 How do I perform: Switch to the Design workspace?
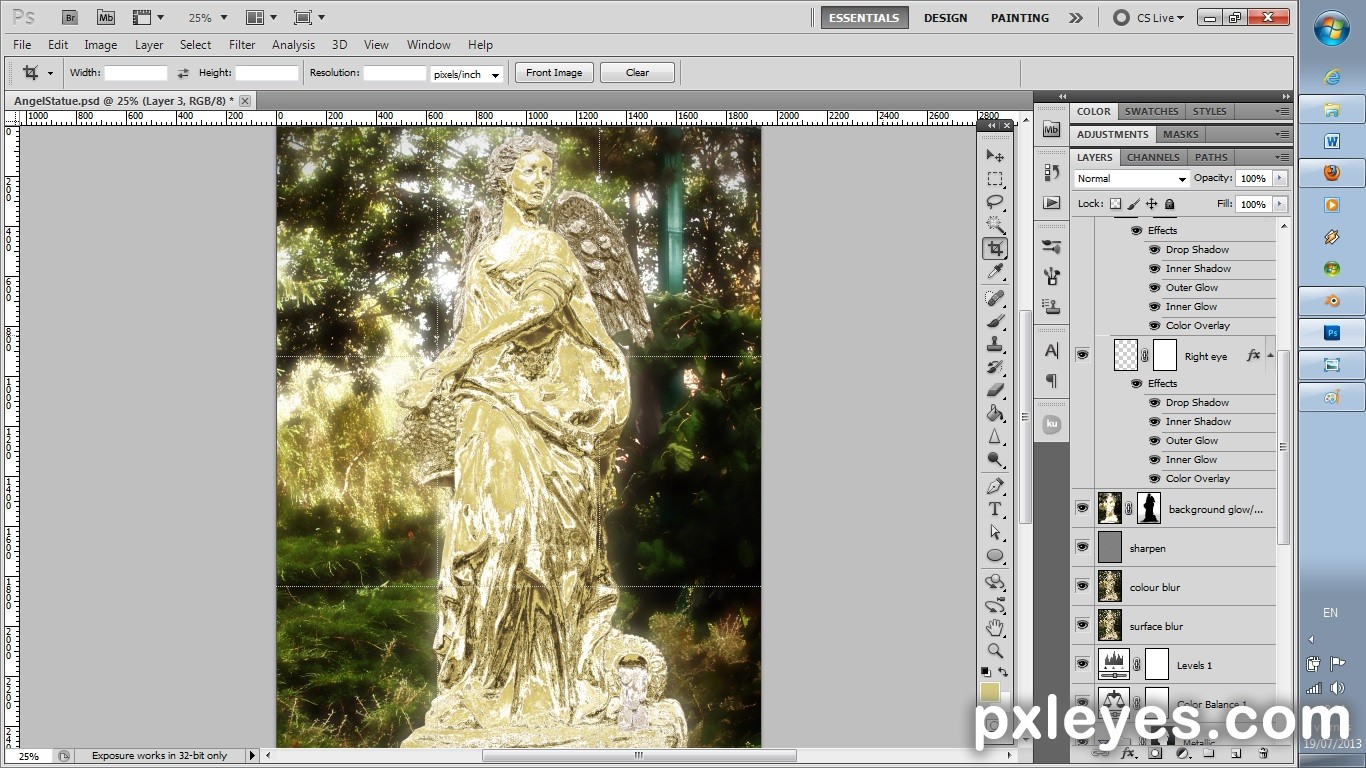click(945, 18)
